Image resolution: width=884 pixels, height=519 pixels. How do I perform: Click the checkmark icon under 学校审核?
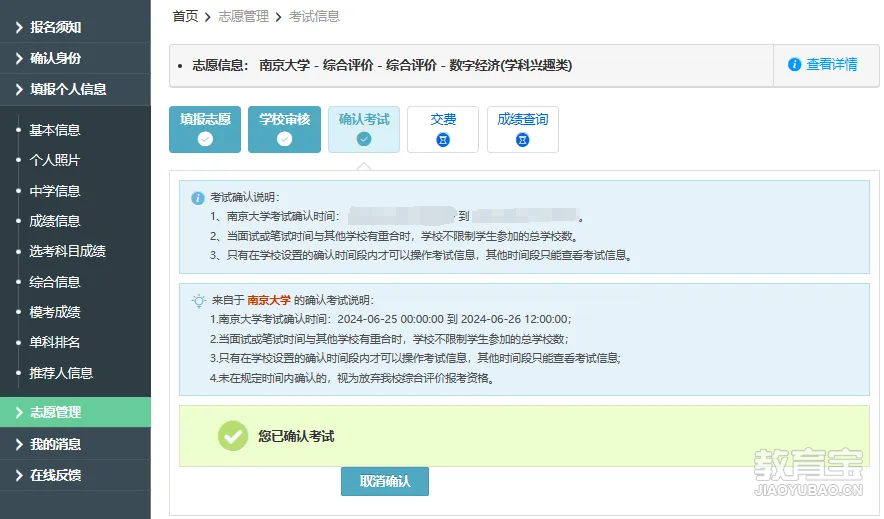pyautogui.click(x=285, y=139)
